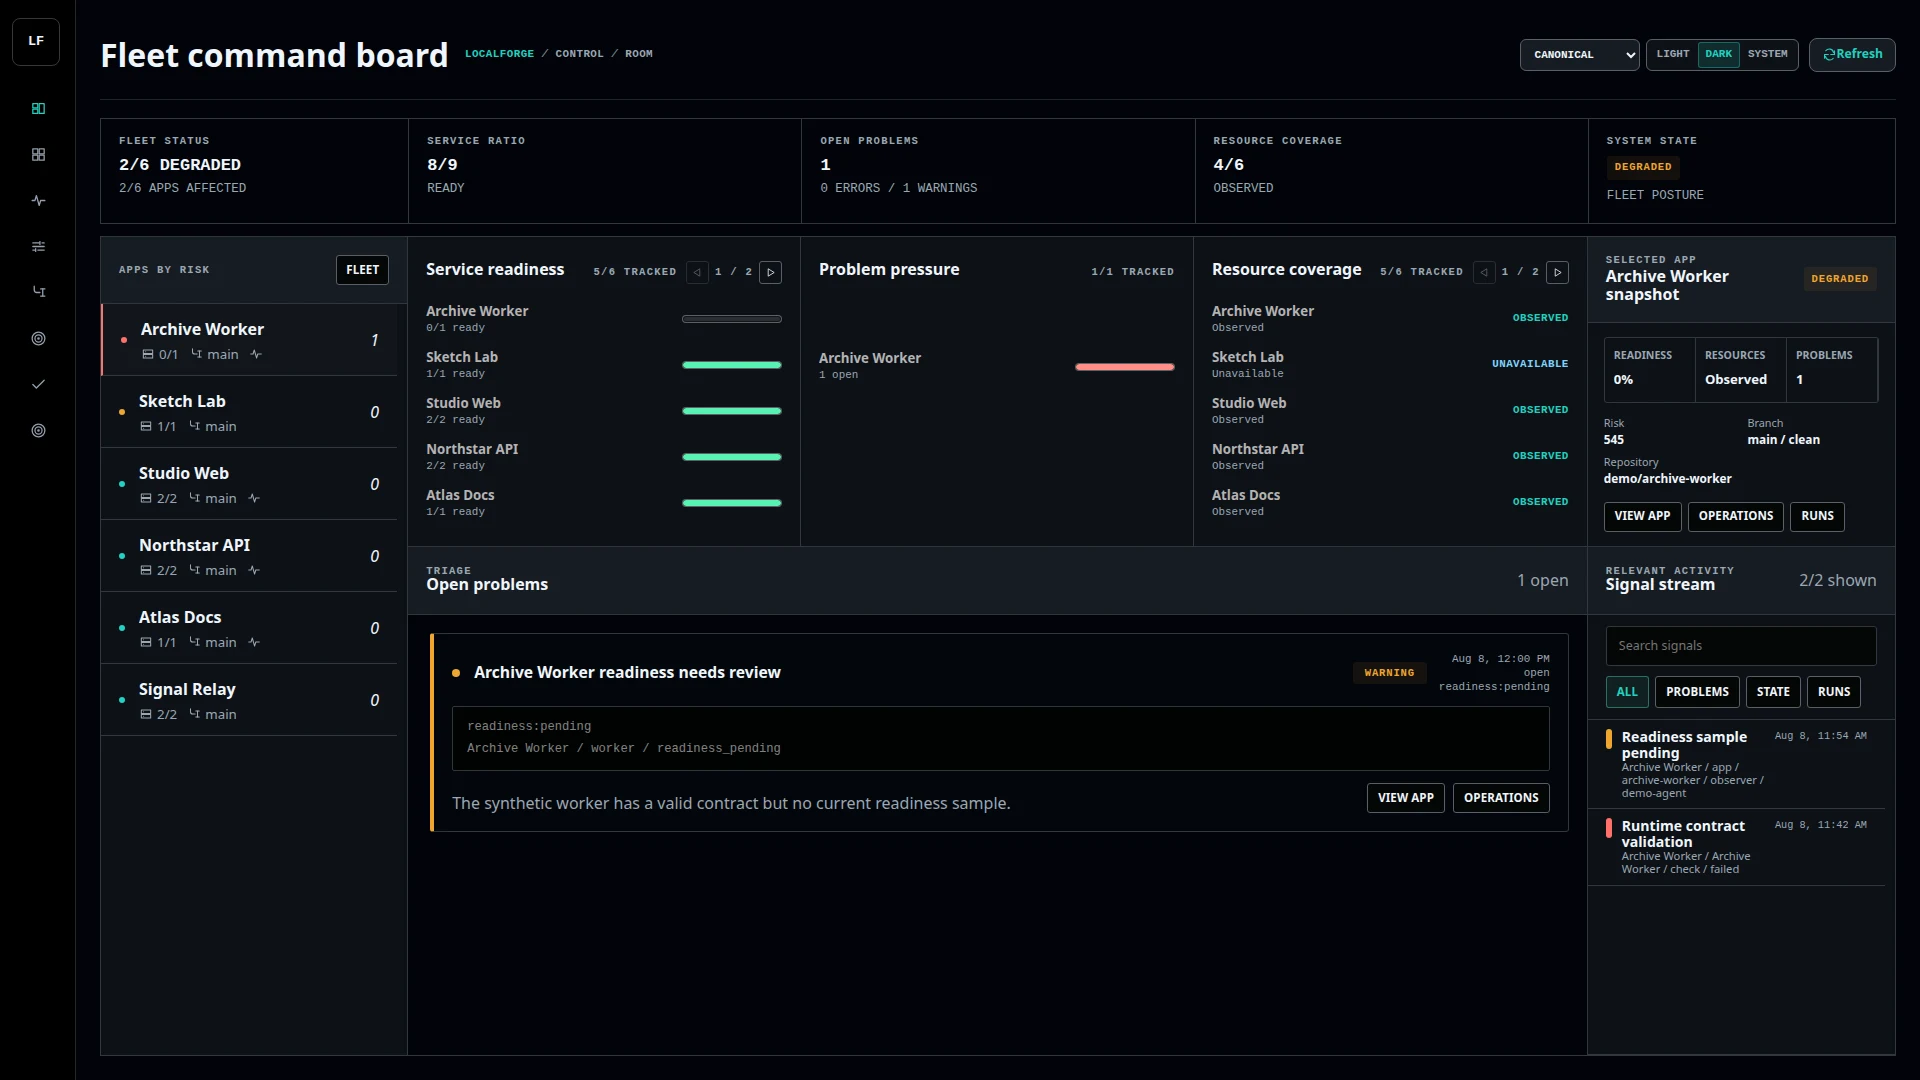Image resolution: width=1920 pixels, height=1080 pixels.
Task: Open Runs in Archive Worker snapshot
Action: click(1817, 516)
